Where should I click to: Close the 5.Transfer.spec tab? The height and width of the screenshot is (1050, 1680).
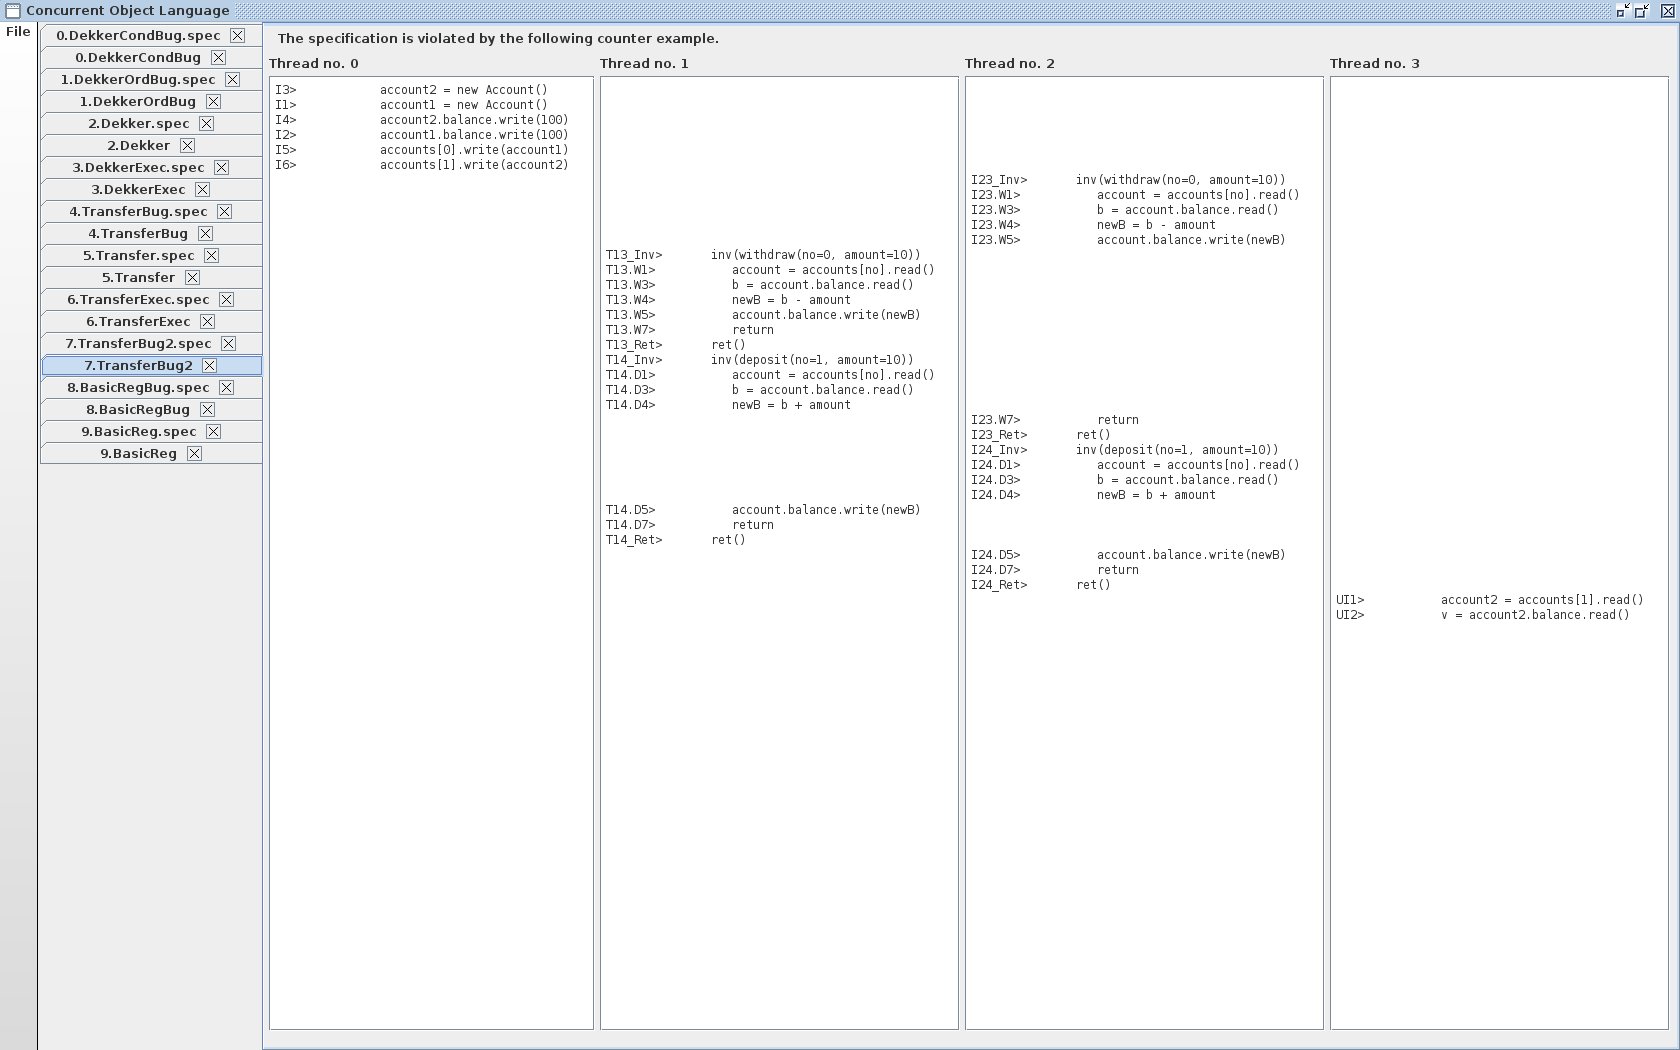[211, 255]
